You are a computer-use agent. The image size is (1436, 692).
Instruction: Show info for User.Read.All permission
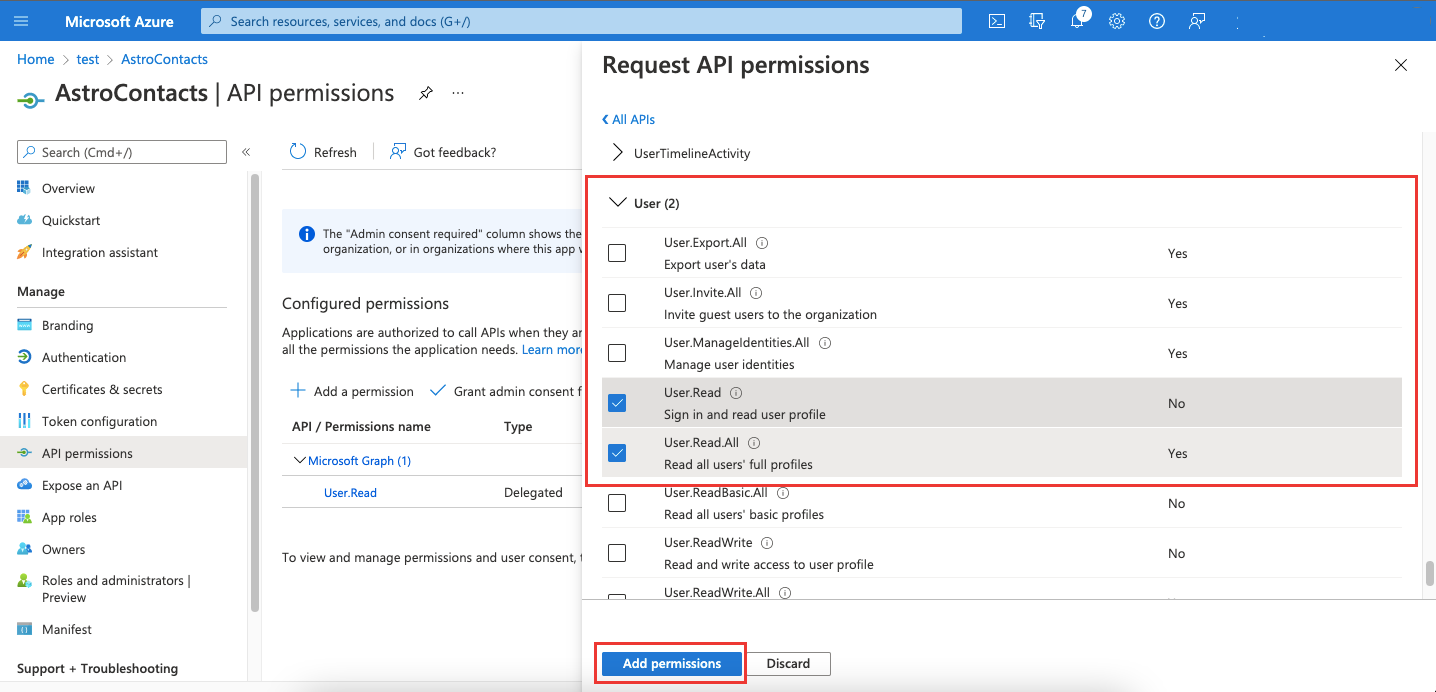754,443
